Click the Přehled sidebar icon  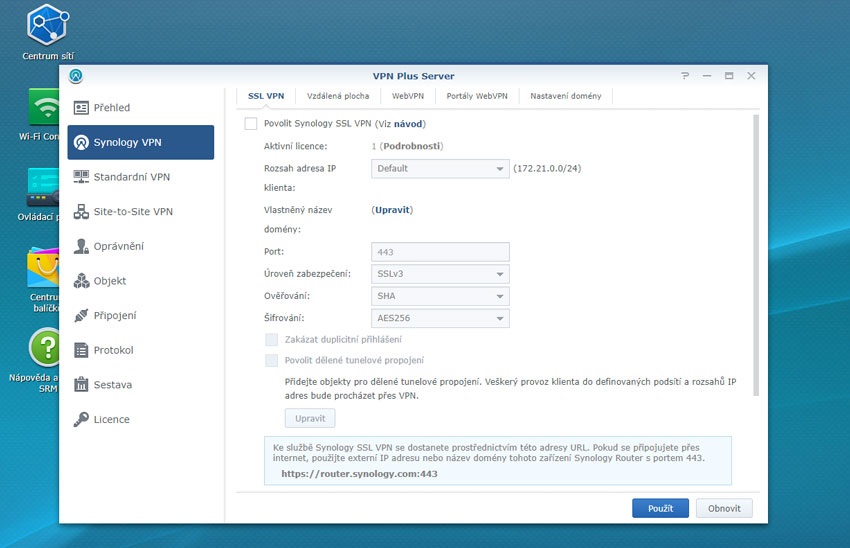coord(81,108)
